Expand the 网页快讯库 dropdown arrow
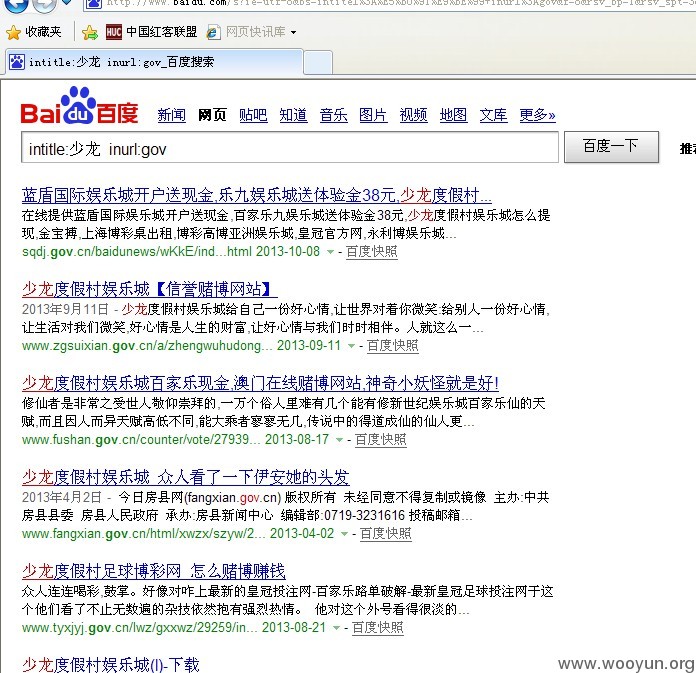This screenshot has width=696, height=673. click(x=293, y=32)
